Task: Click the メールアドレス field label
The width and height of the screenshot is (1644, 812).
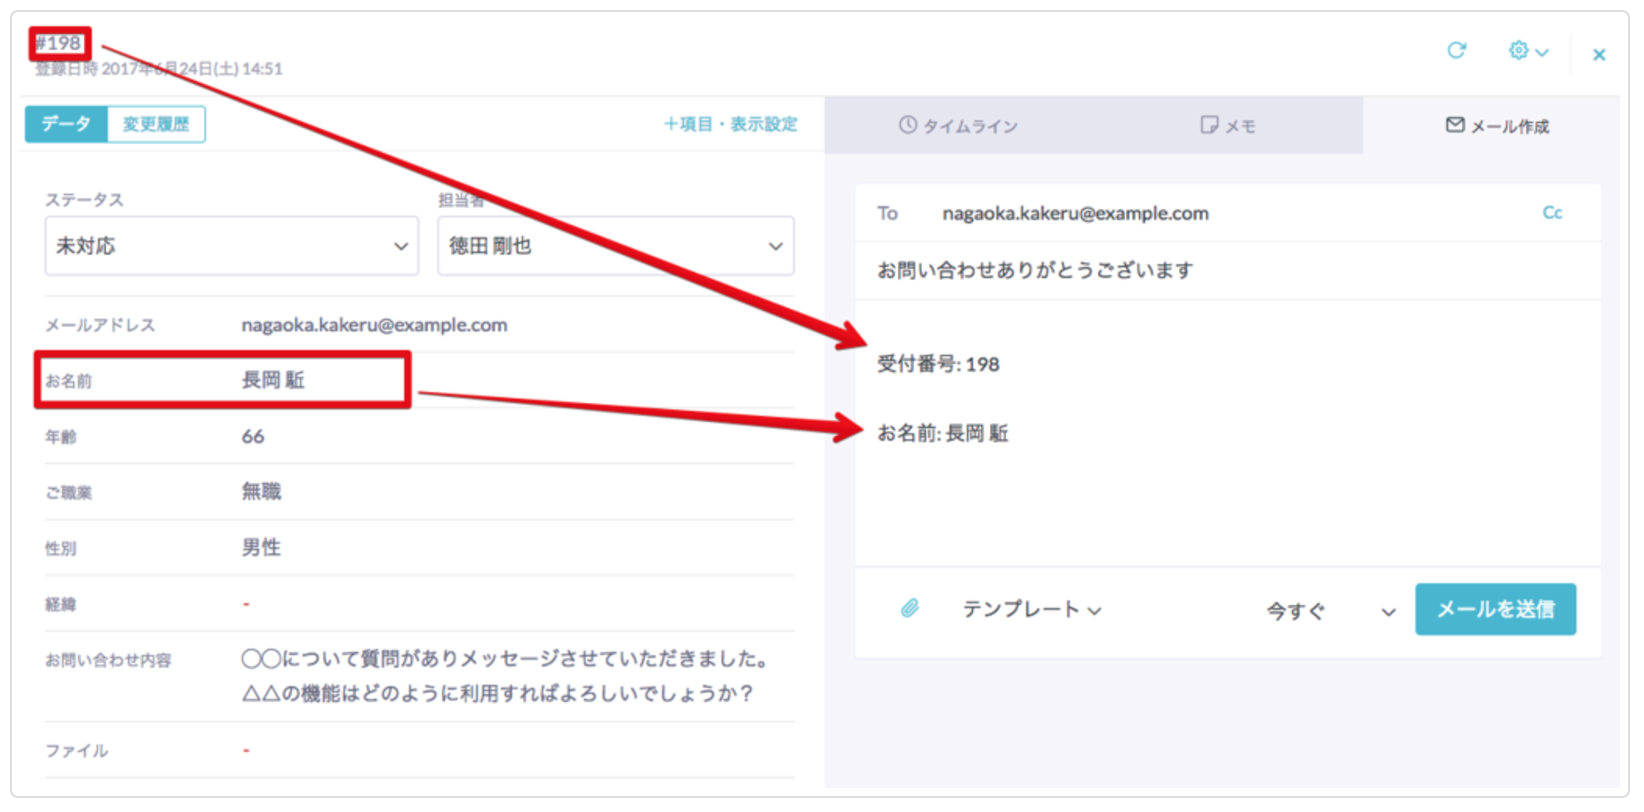Action: pyautogui.click(x=100, y=325)
